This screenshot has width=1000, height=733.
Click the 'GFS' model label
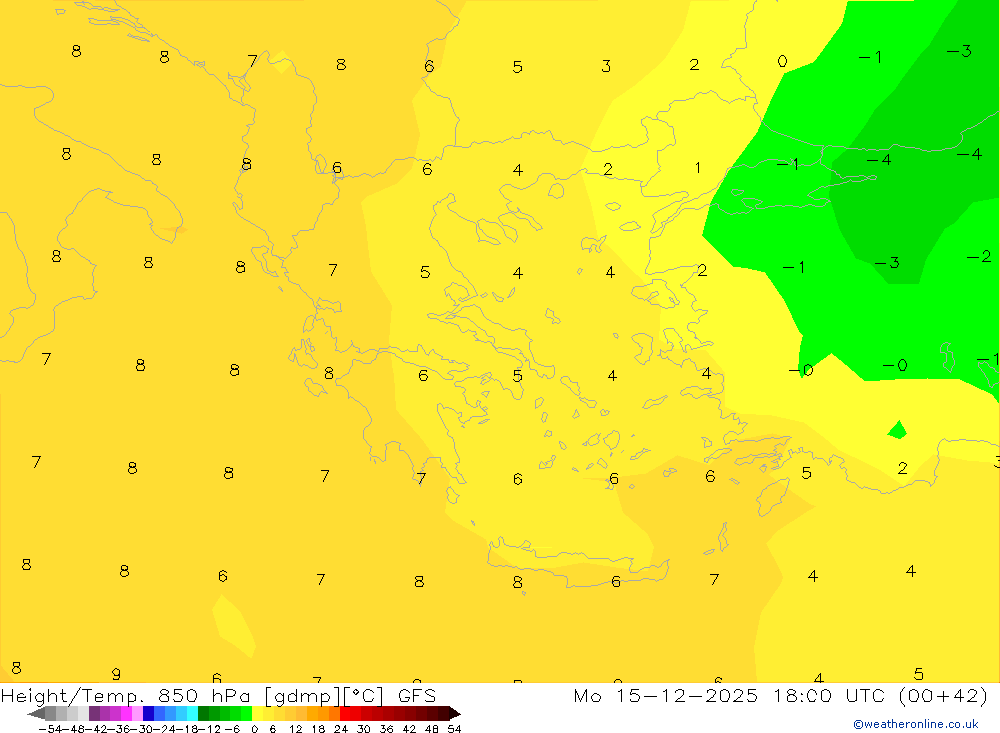[x=416, y=695]
